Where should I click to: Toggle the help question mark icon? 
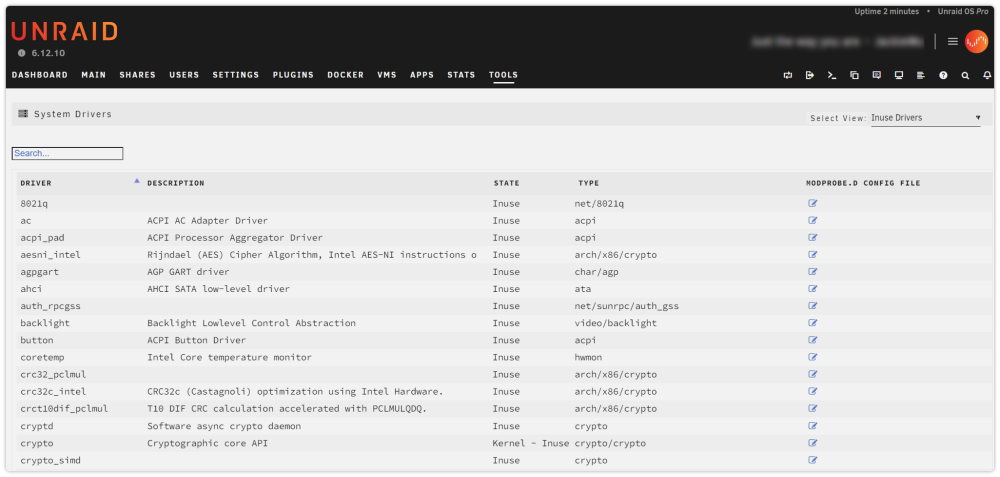(943, 75)
